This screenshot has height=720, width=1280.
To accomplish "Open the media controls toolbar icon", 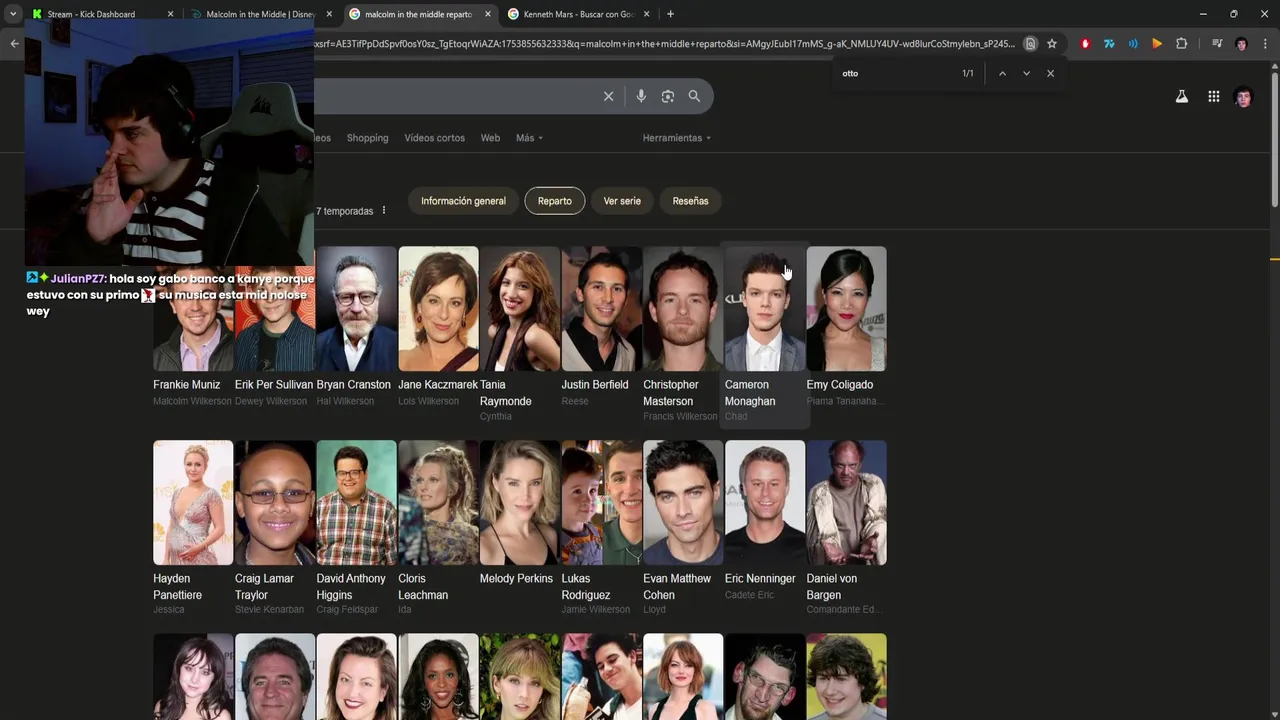I will (x=1217, y=44).
